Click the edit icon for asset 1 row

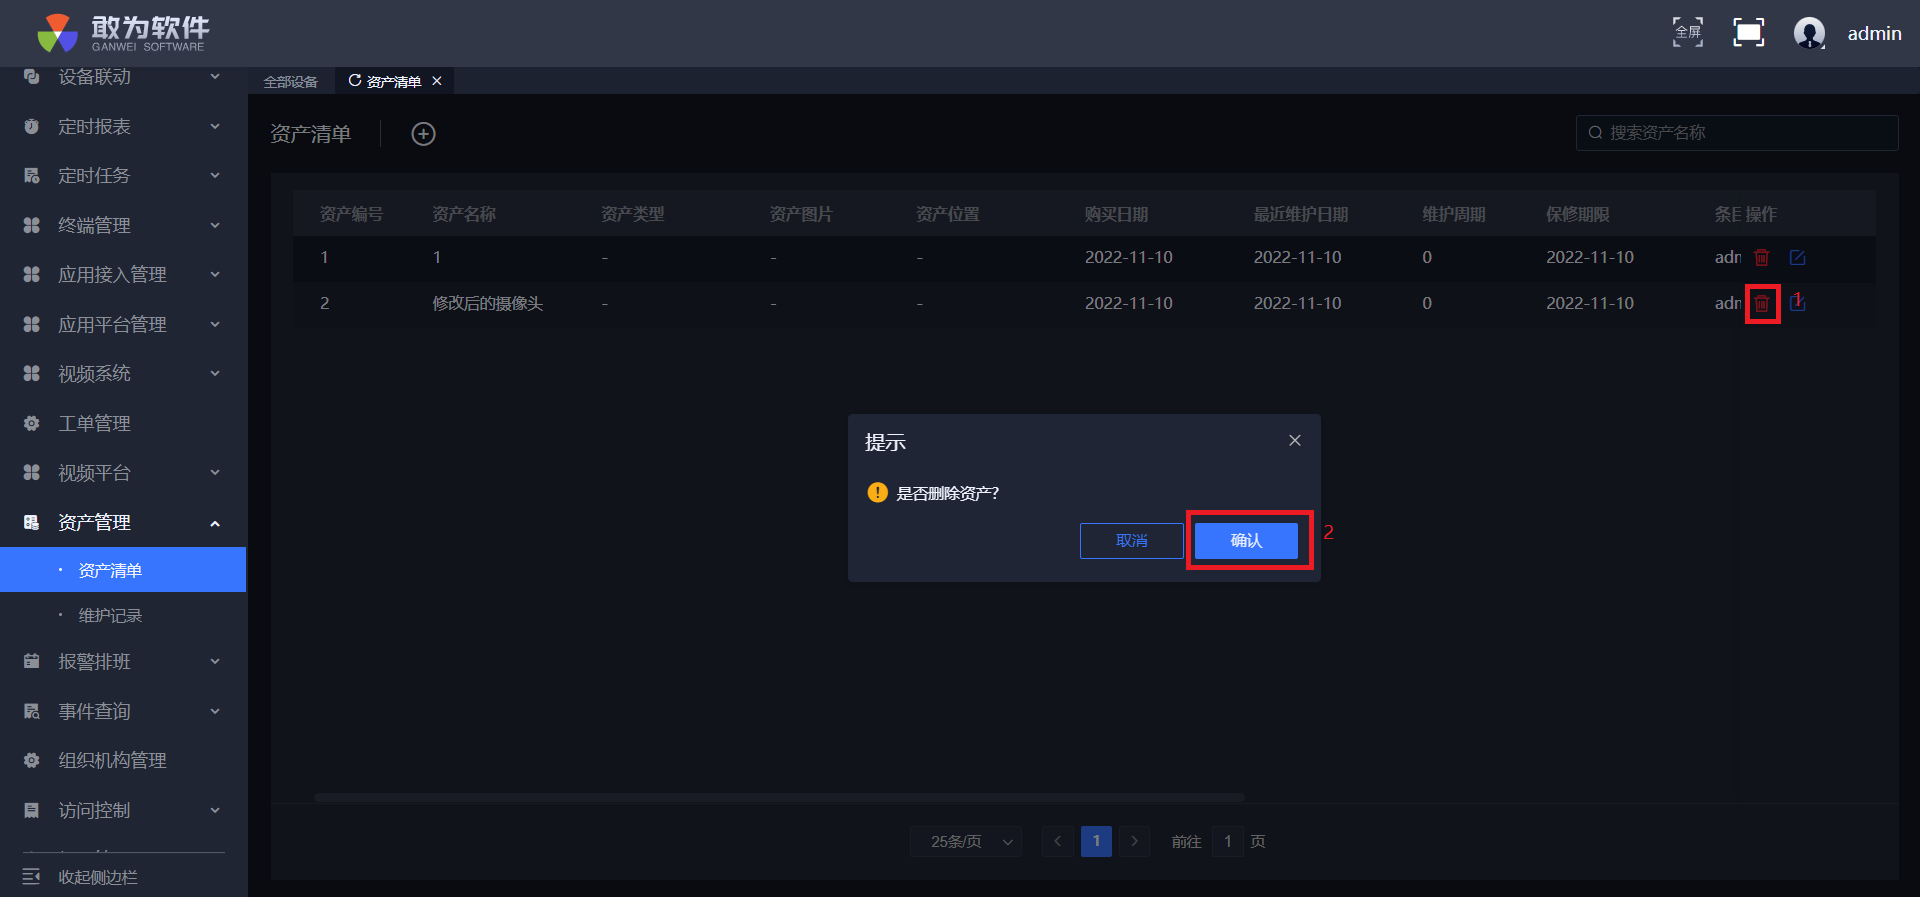coord(1797,258)
